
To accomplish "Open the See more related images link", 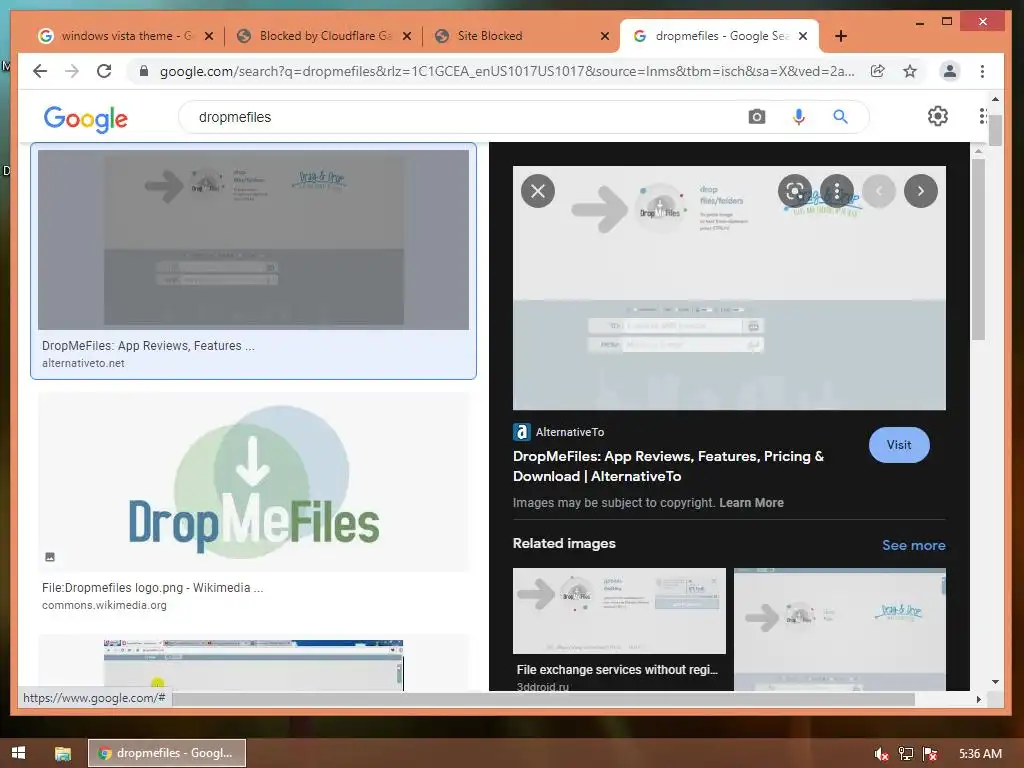I will 914,545.
